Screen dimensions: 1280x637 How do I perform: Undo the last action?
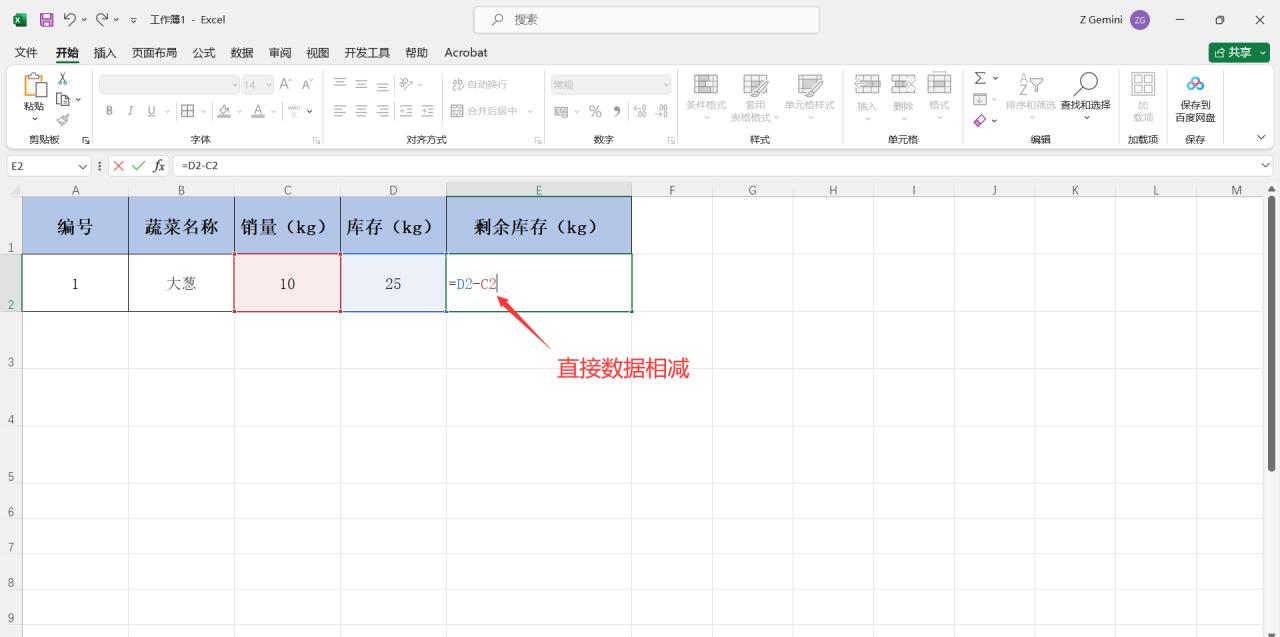(x=70, y=19)
